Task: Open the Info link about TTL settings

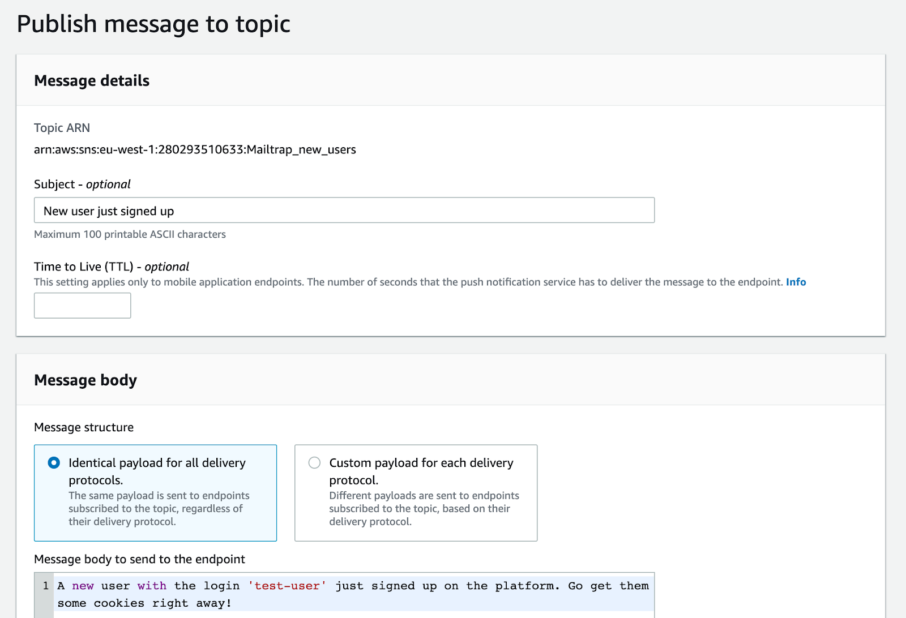Action: tap(795, 282)
